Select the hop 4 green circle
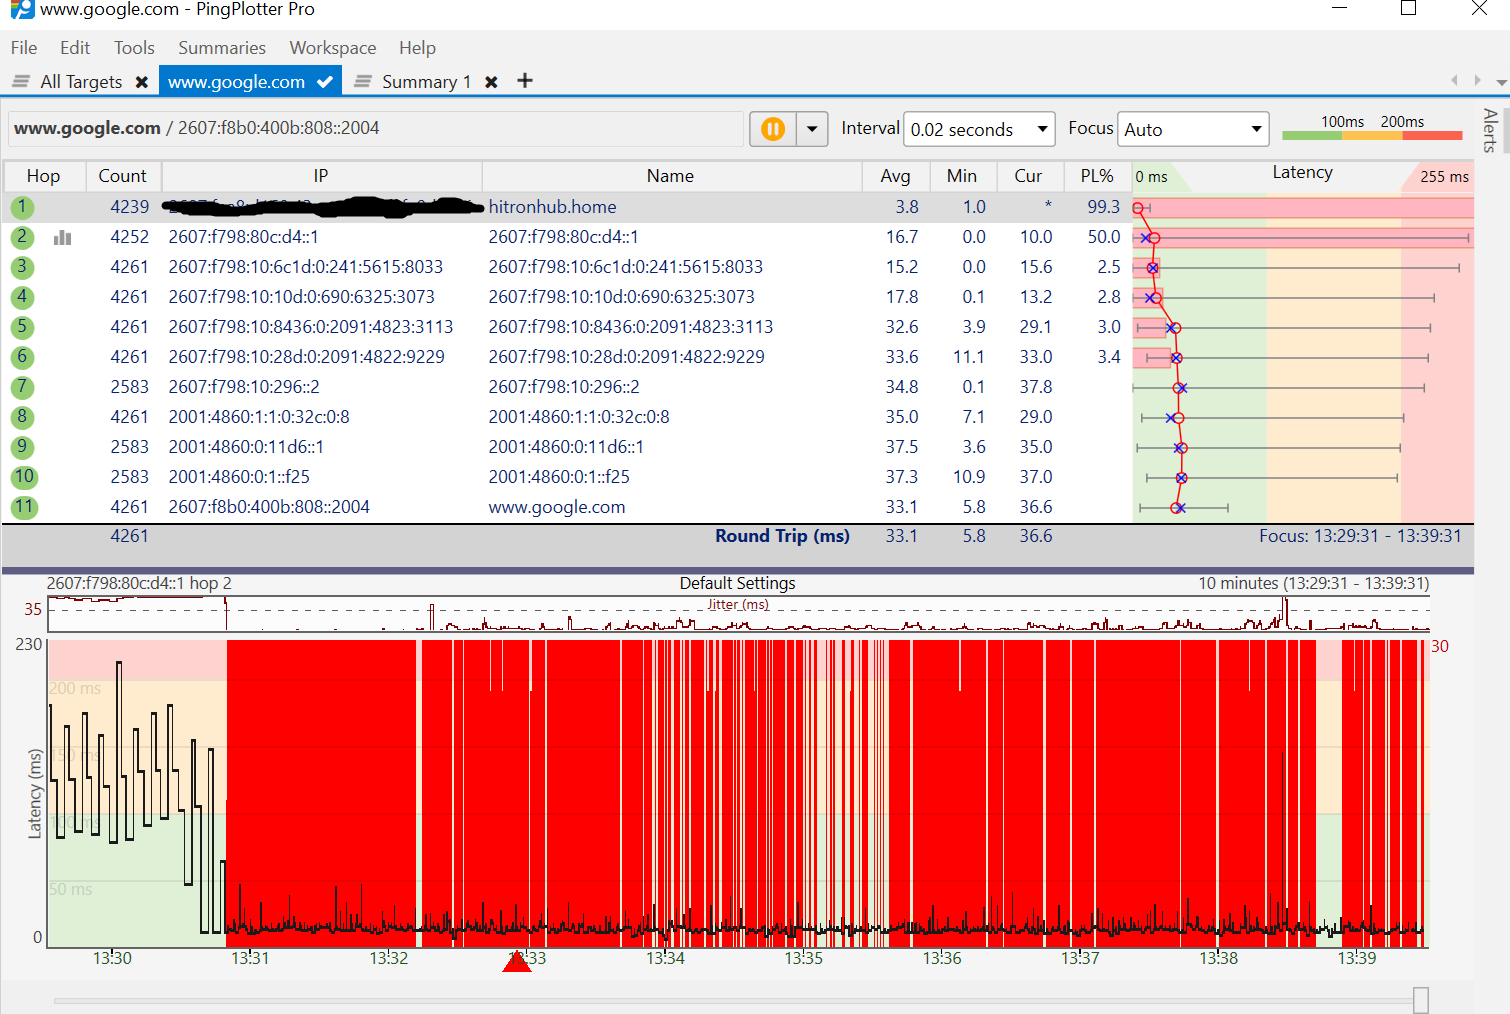The image size is (1510, 1014). [x=22, y=297]
